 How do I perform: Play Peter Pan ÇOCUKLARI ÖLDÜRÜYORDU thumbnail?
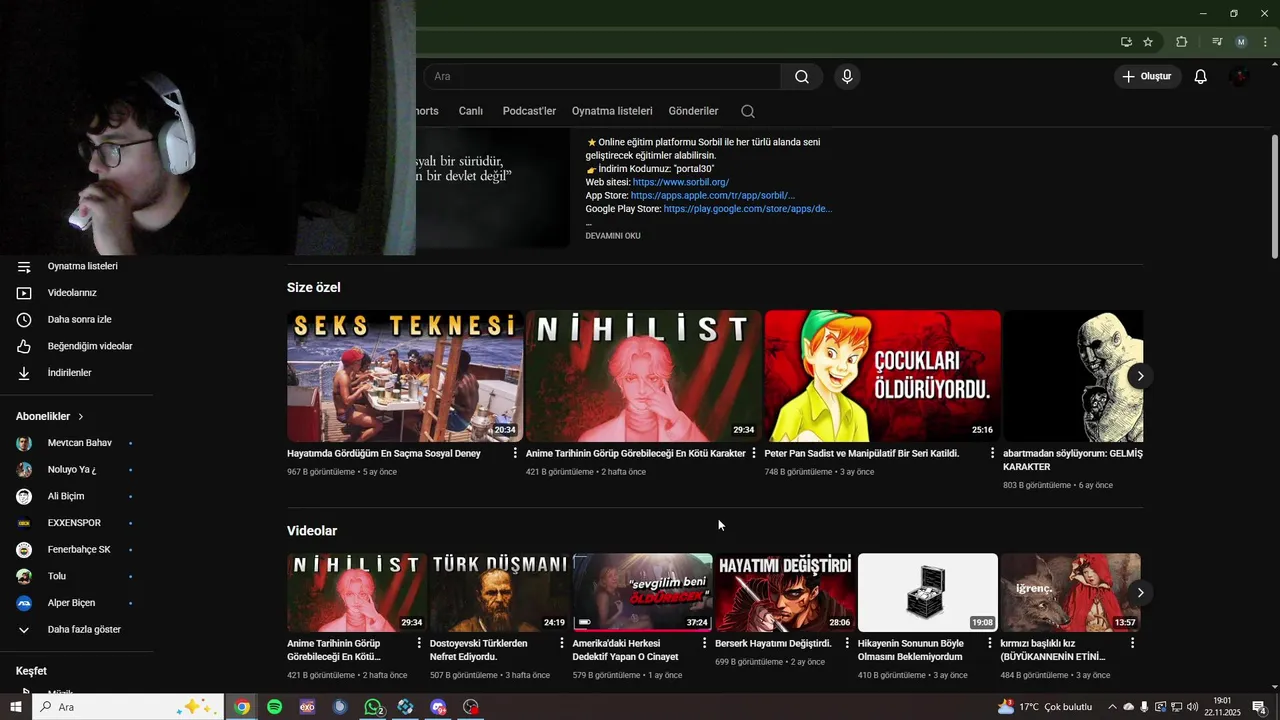[882, 376]
